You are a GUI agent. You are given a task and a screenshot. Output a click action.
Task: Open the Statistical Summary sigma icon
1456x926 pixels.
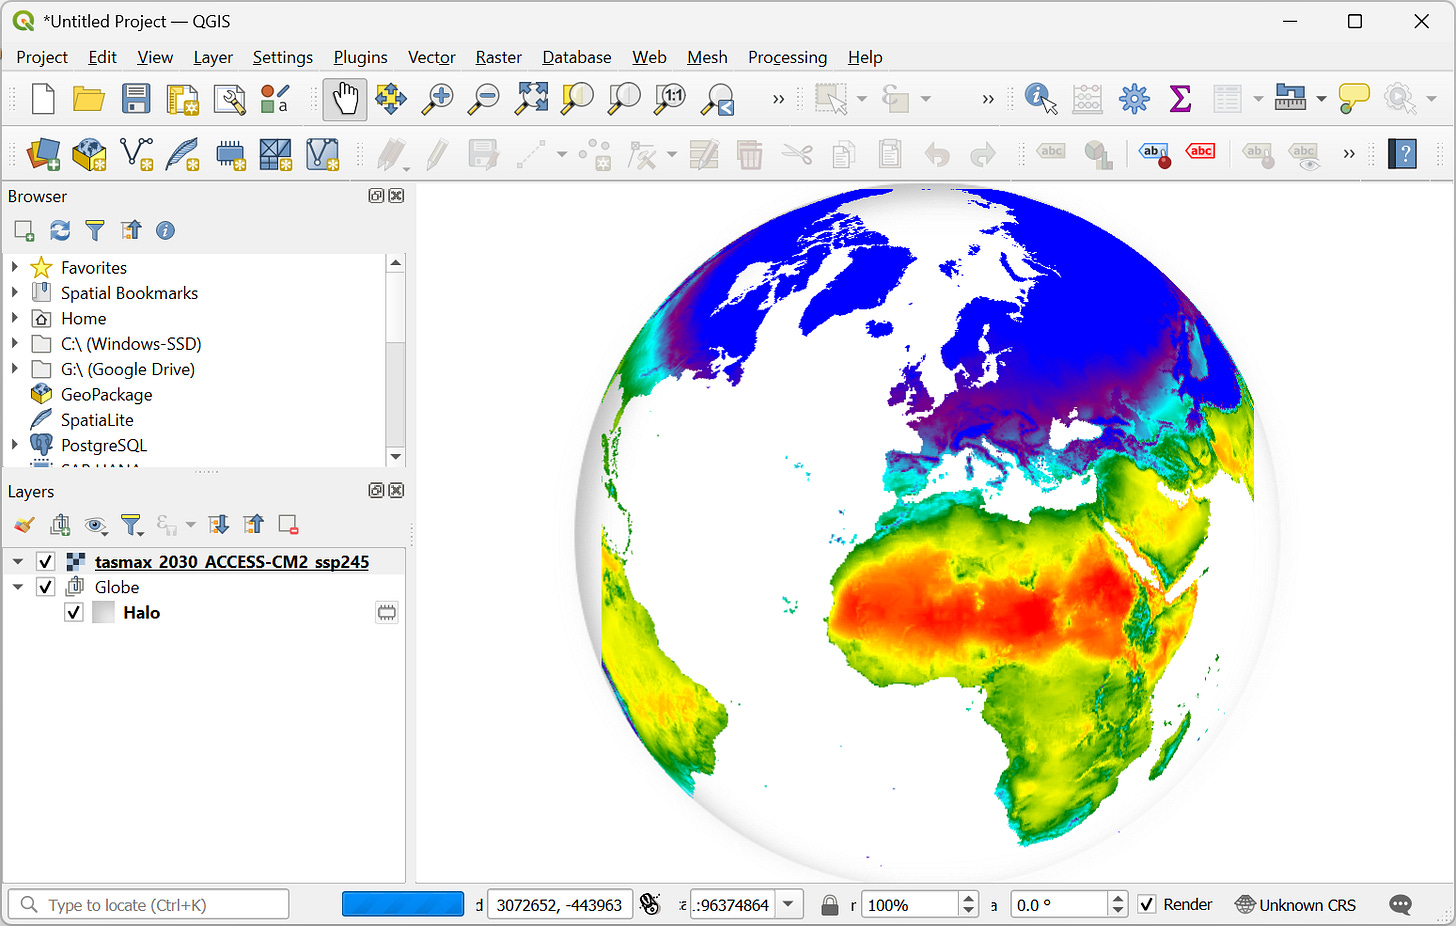(x=1180, y=99)
